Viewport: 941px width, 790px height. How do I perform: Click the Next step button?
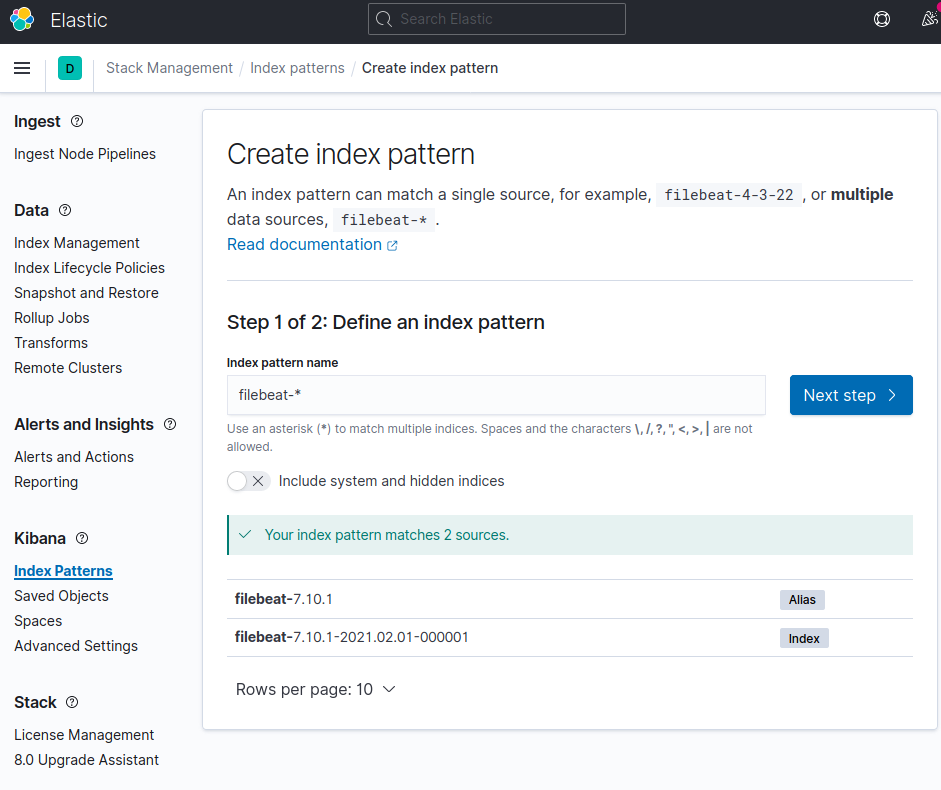(x=850, y=395)
